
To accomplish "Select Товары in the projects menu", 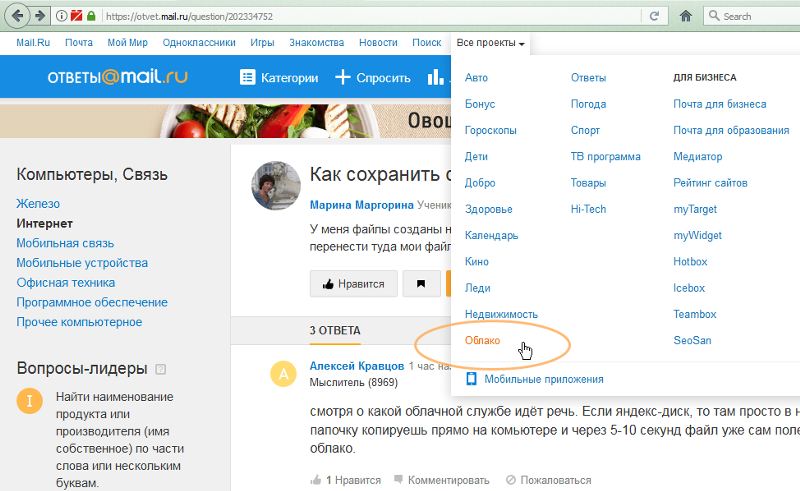I will pos(588,183).
